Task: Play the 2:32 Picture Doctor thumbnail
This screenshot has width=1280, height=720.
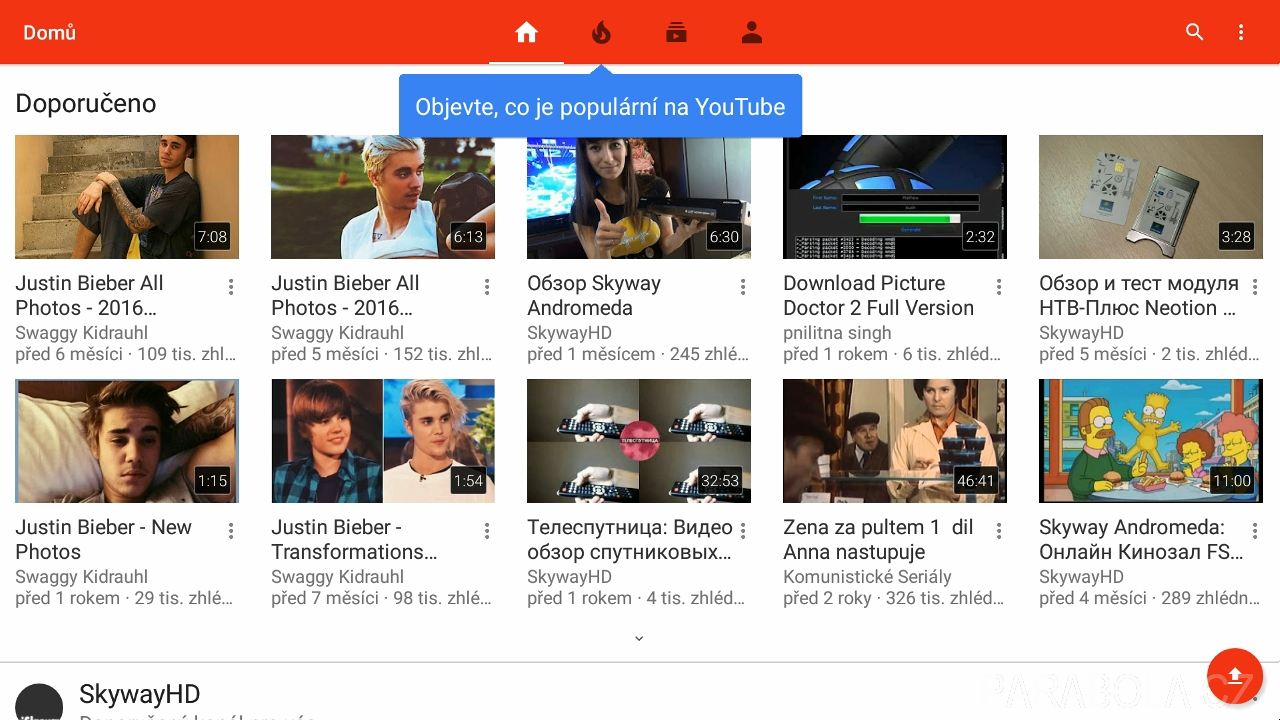Action: point(895,197)
